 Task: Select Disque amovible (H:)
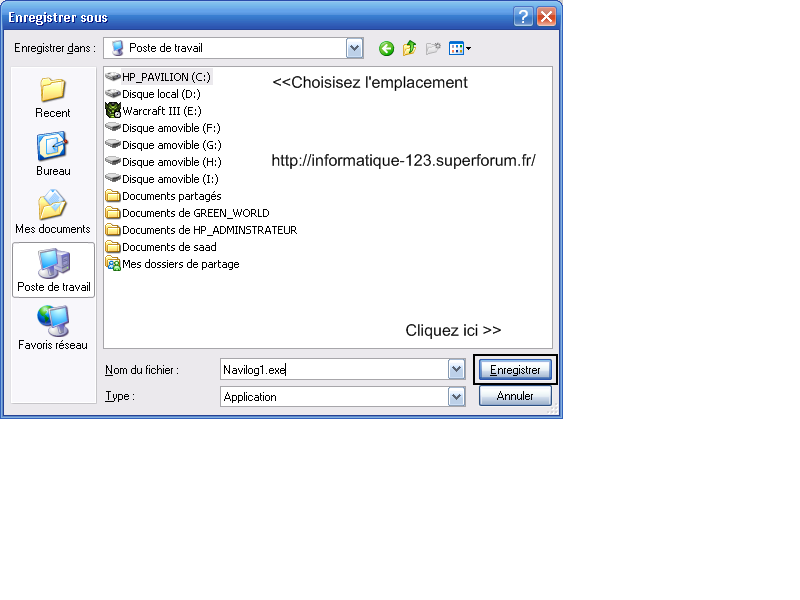pyautogui.click(x=163, y=162)
